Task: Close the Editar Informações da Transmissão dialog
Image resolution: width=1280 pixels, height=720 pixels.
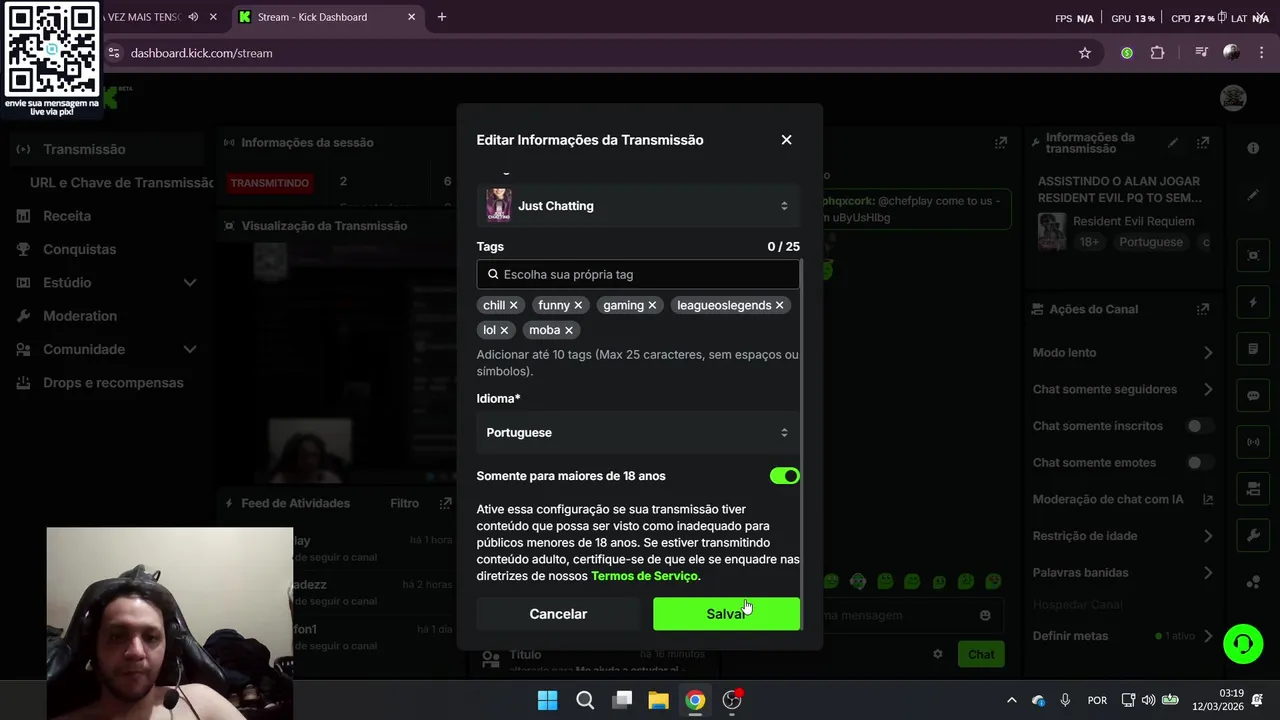Action: point(786,140)
